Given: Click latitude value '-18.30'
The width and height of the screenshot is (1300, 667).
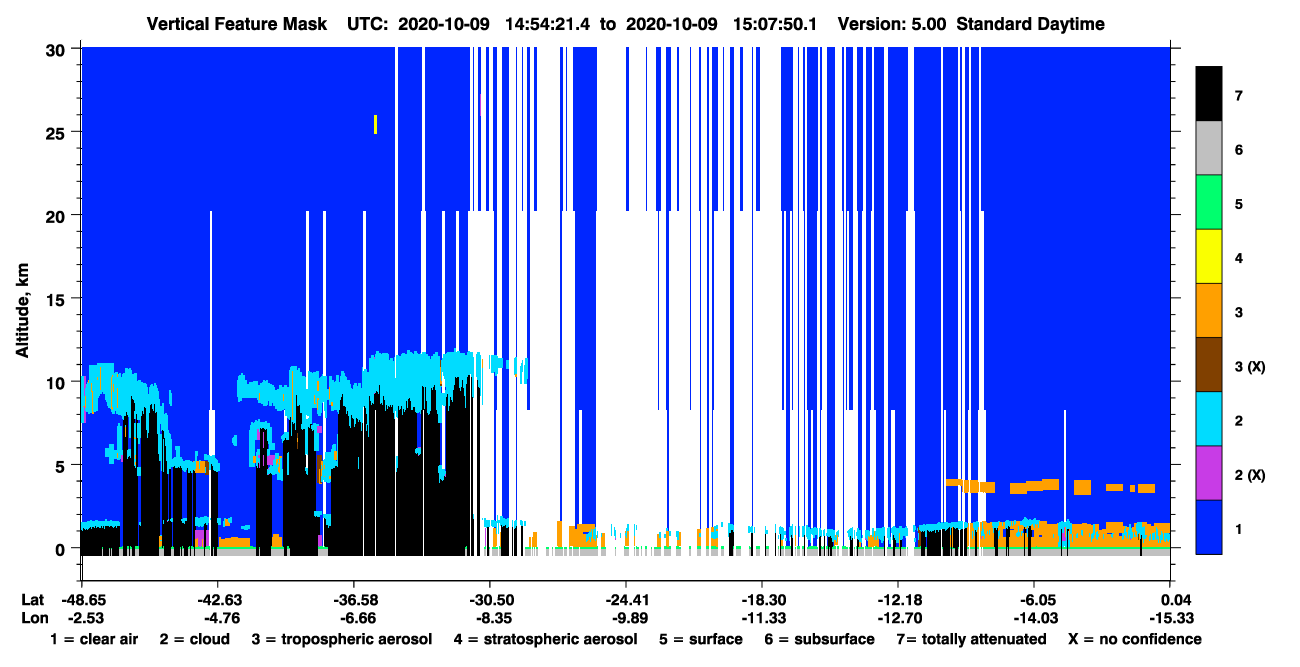Looking at the screenshot, I should [762, 599].
